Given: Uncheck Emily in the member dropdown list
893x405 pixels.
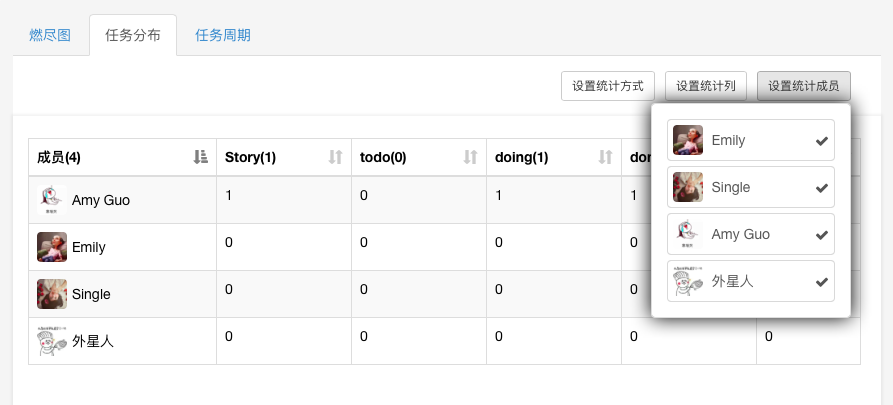Looking at the screenshot, I should (x=821, y=141).
